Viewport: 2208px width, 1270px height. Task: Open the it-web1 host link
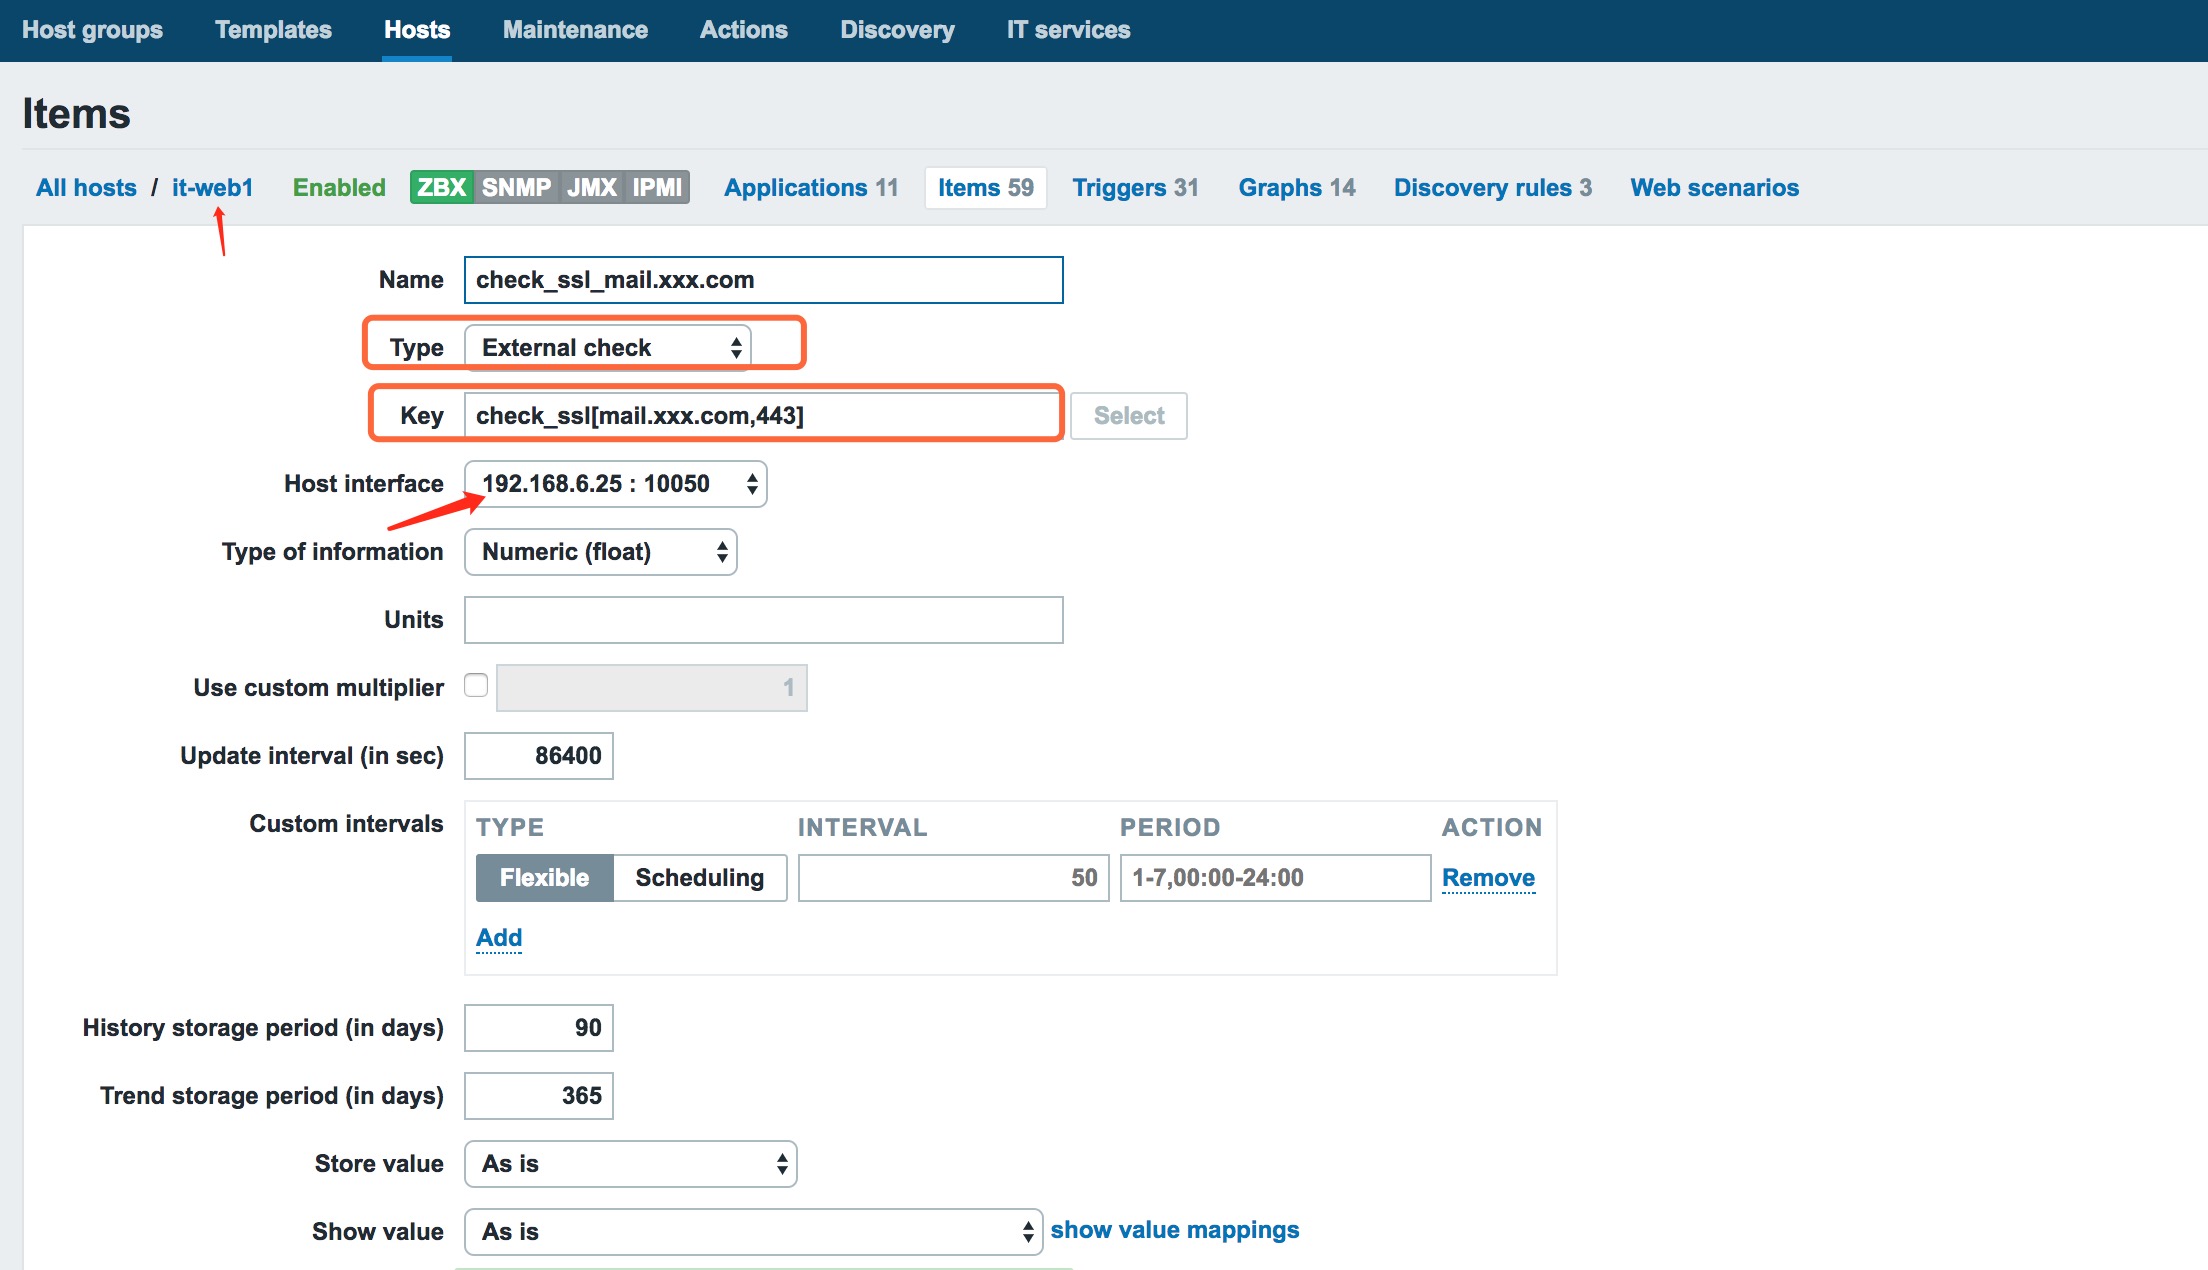(212, 187)
